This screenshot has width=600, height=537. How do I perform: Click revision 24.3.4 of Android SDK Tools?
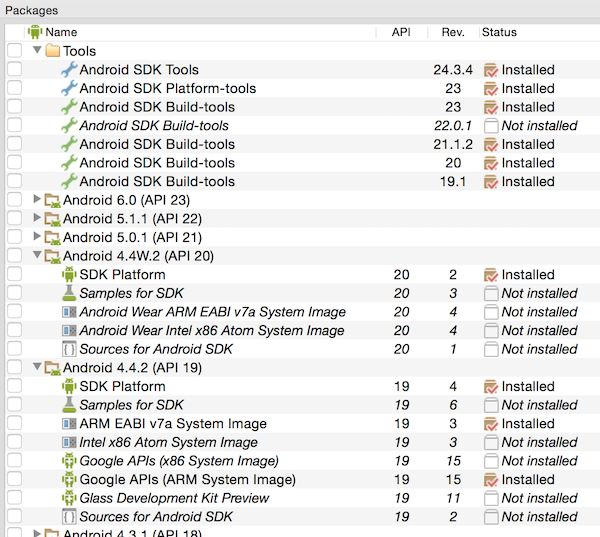[x=453, y=70]
